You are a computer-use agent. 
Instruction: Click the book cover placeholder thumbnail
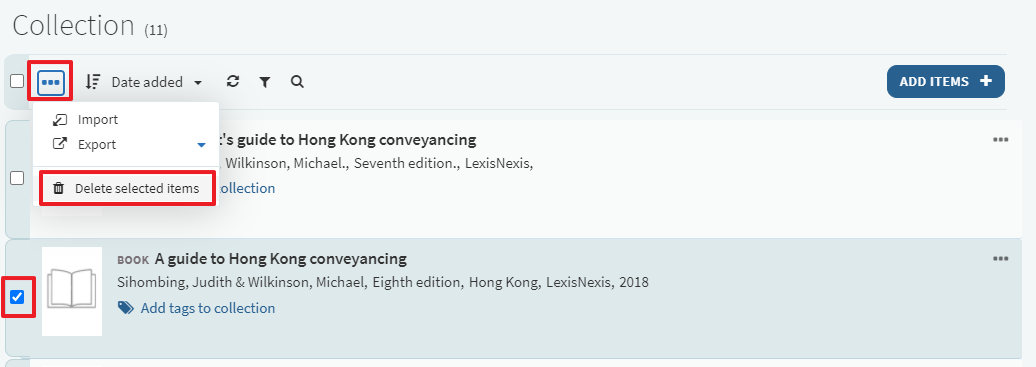[x=72, y=292]
